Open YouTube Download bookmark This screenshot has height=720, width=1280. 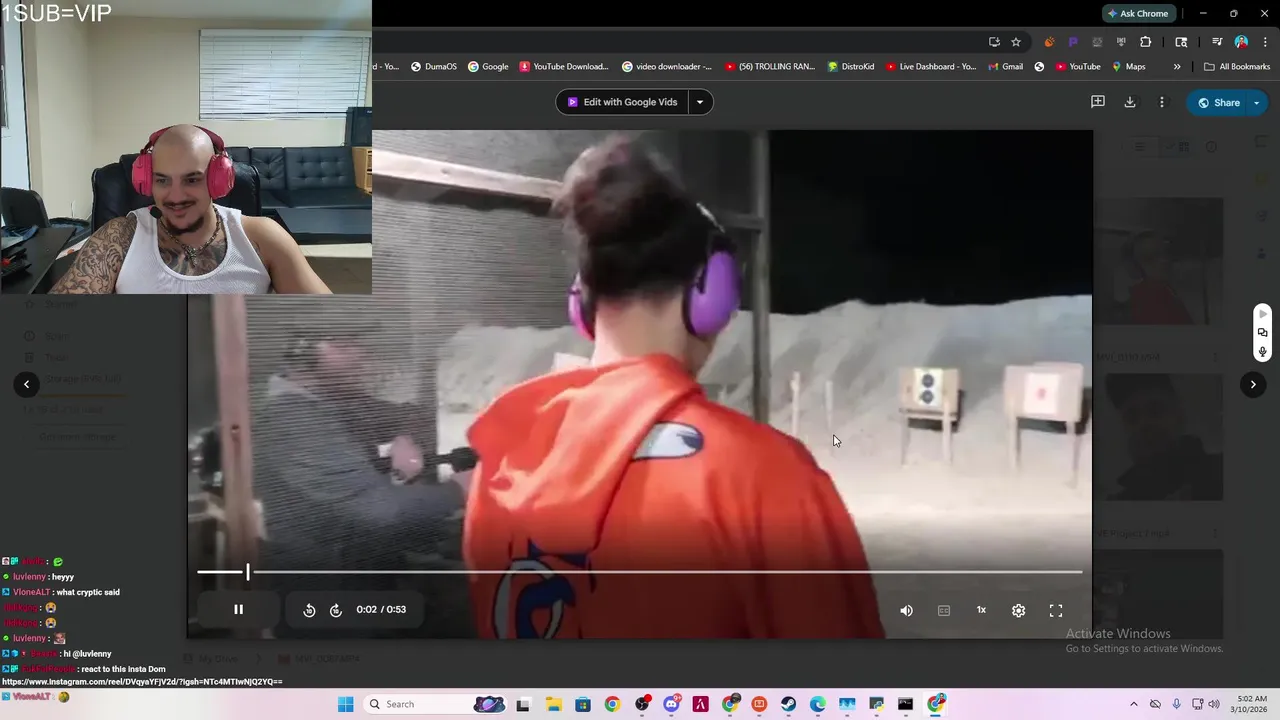563,67
